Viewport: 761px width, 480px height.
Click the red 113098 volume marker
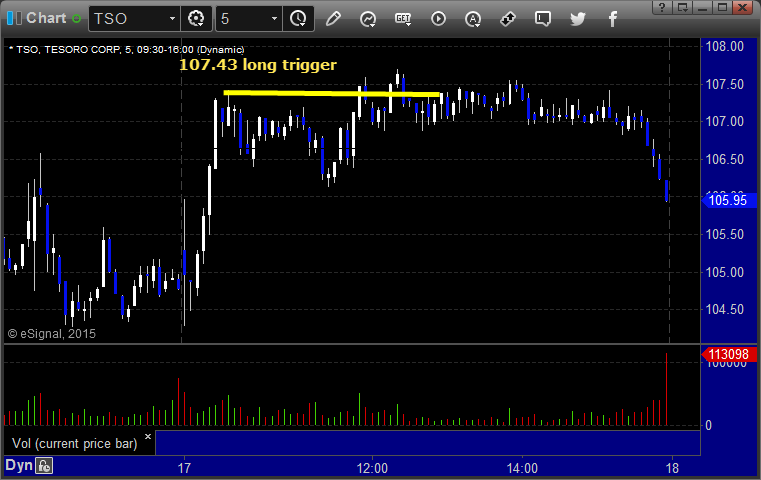pos(728,354)
